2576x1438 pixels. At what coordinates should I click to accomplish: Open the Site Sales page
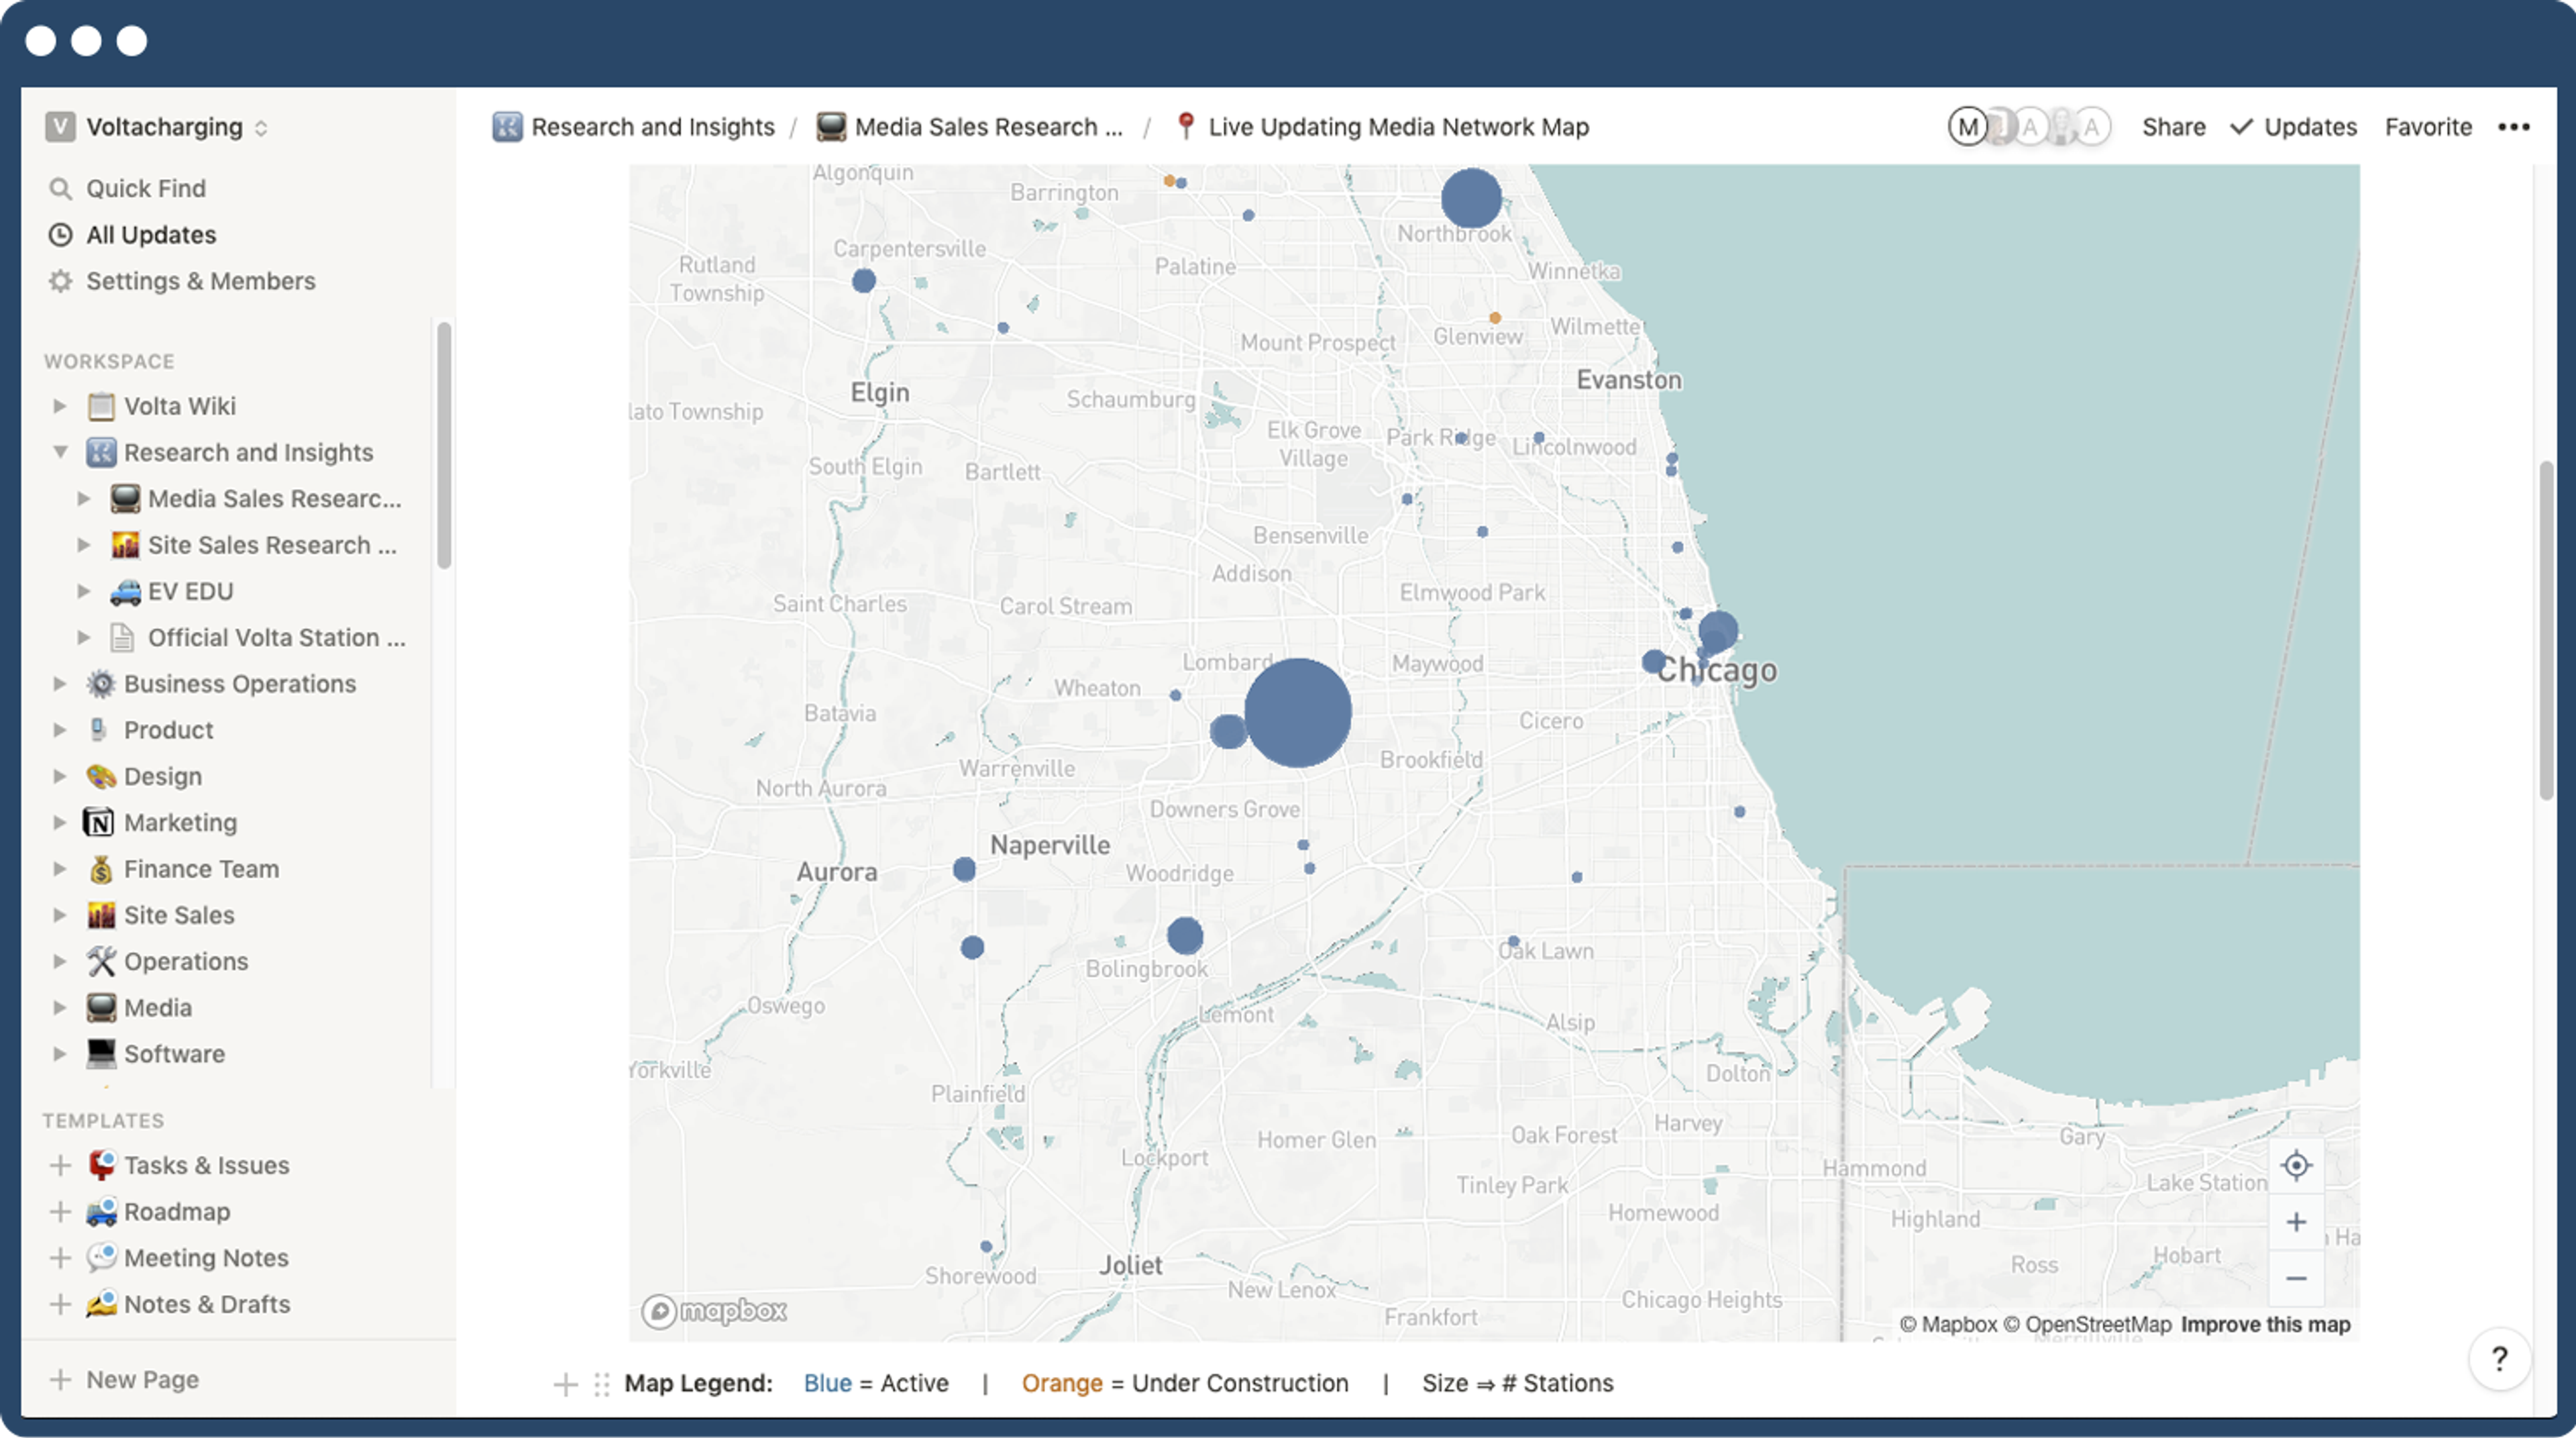(x=179, y=915)
